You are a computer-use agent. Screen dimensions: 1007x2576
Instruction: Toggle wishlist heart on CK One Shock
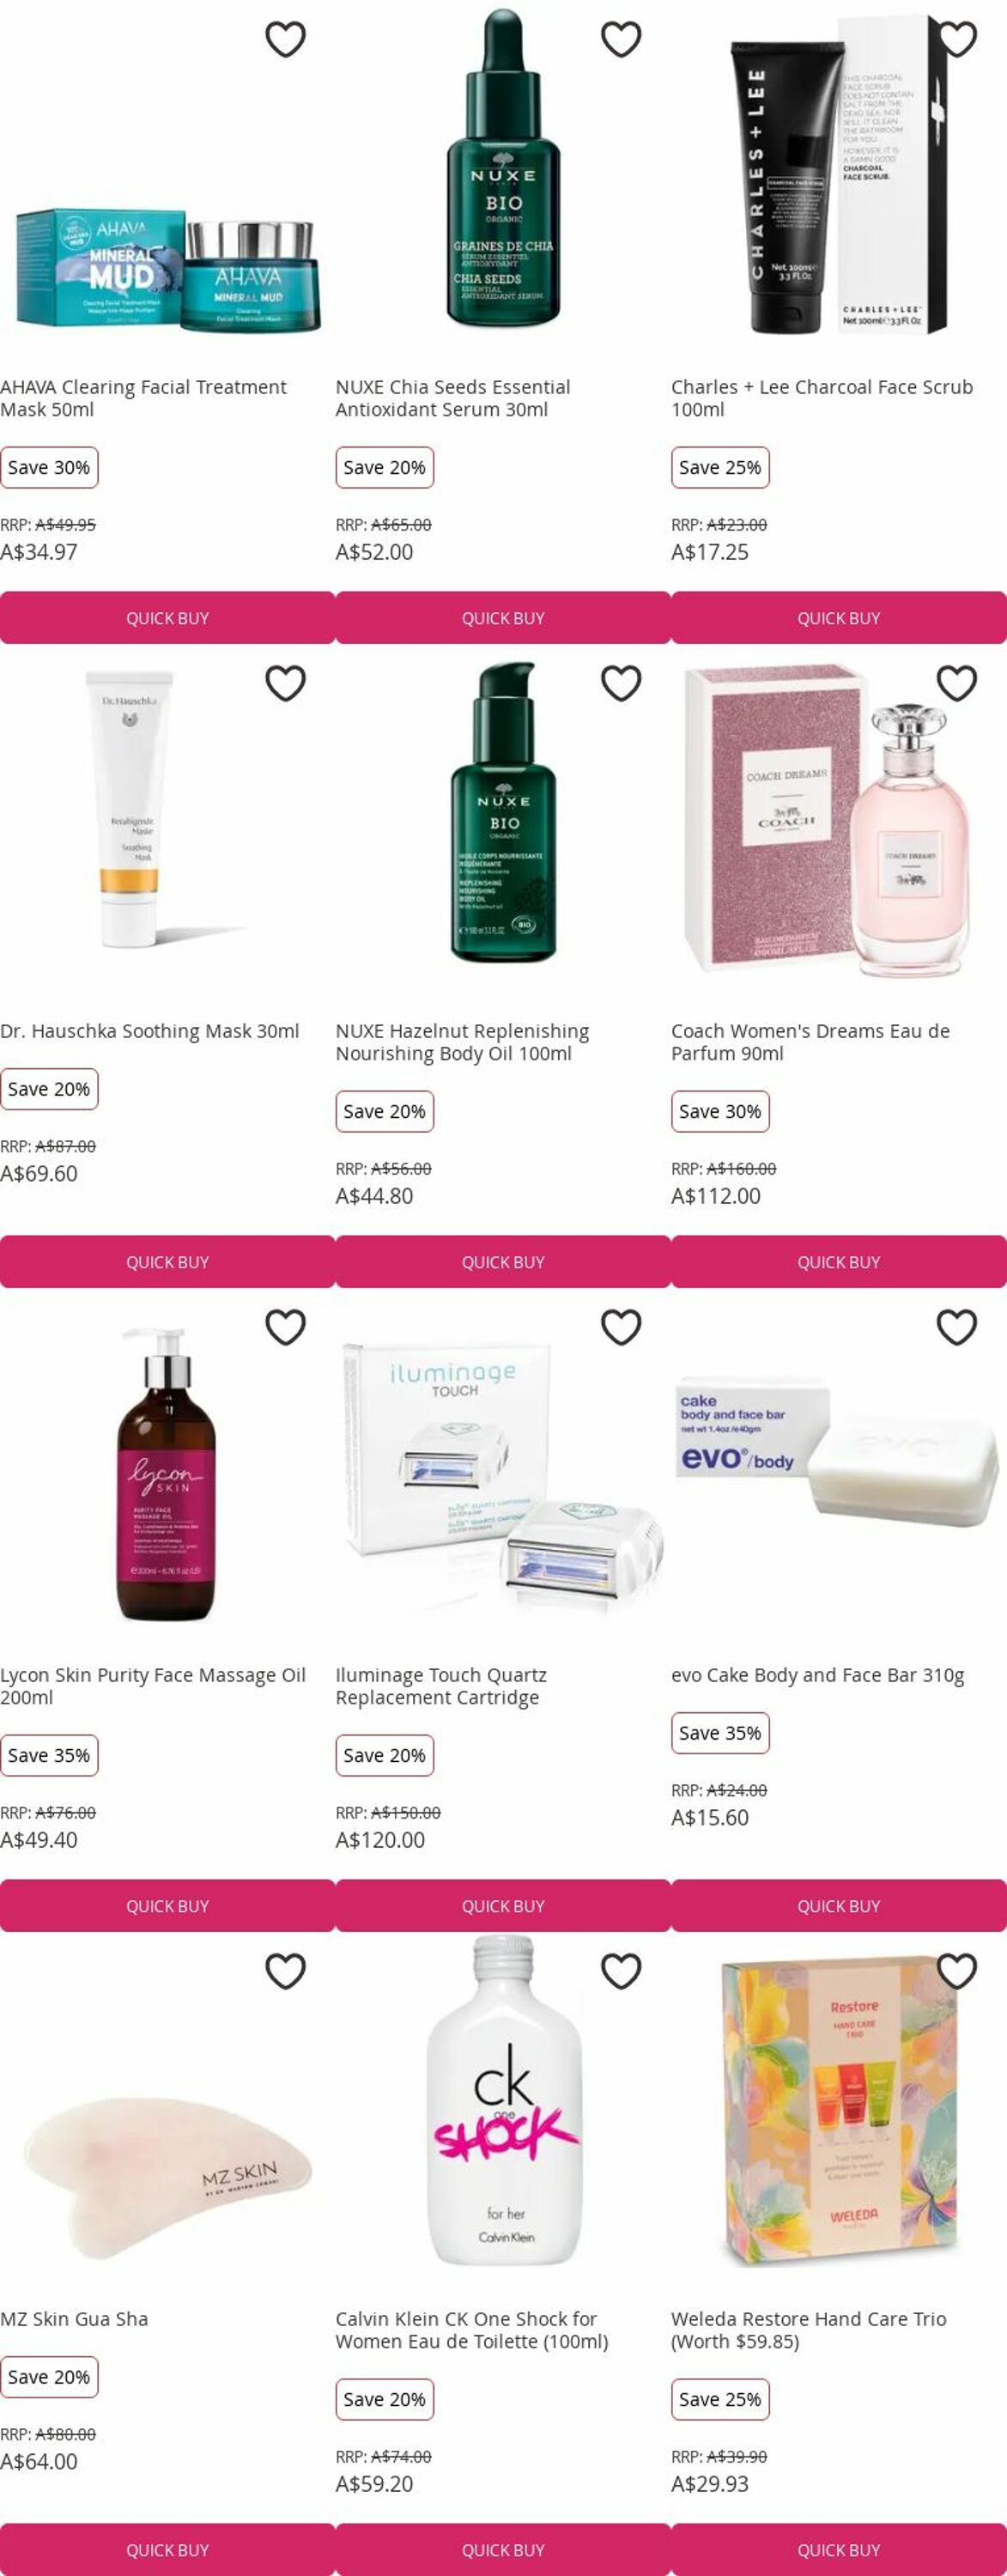coord(621,1972)
